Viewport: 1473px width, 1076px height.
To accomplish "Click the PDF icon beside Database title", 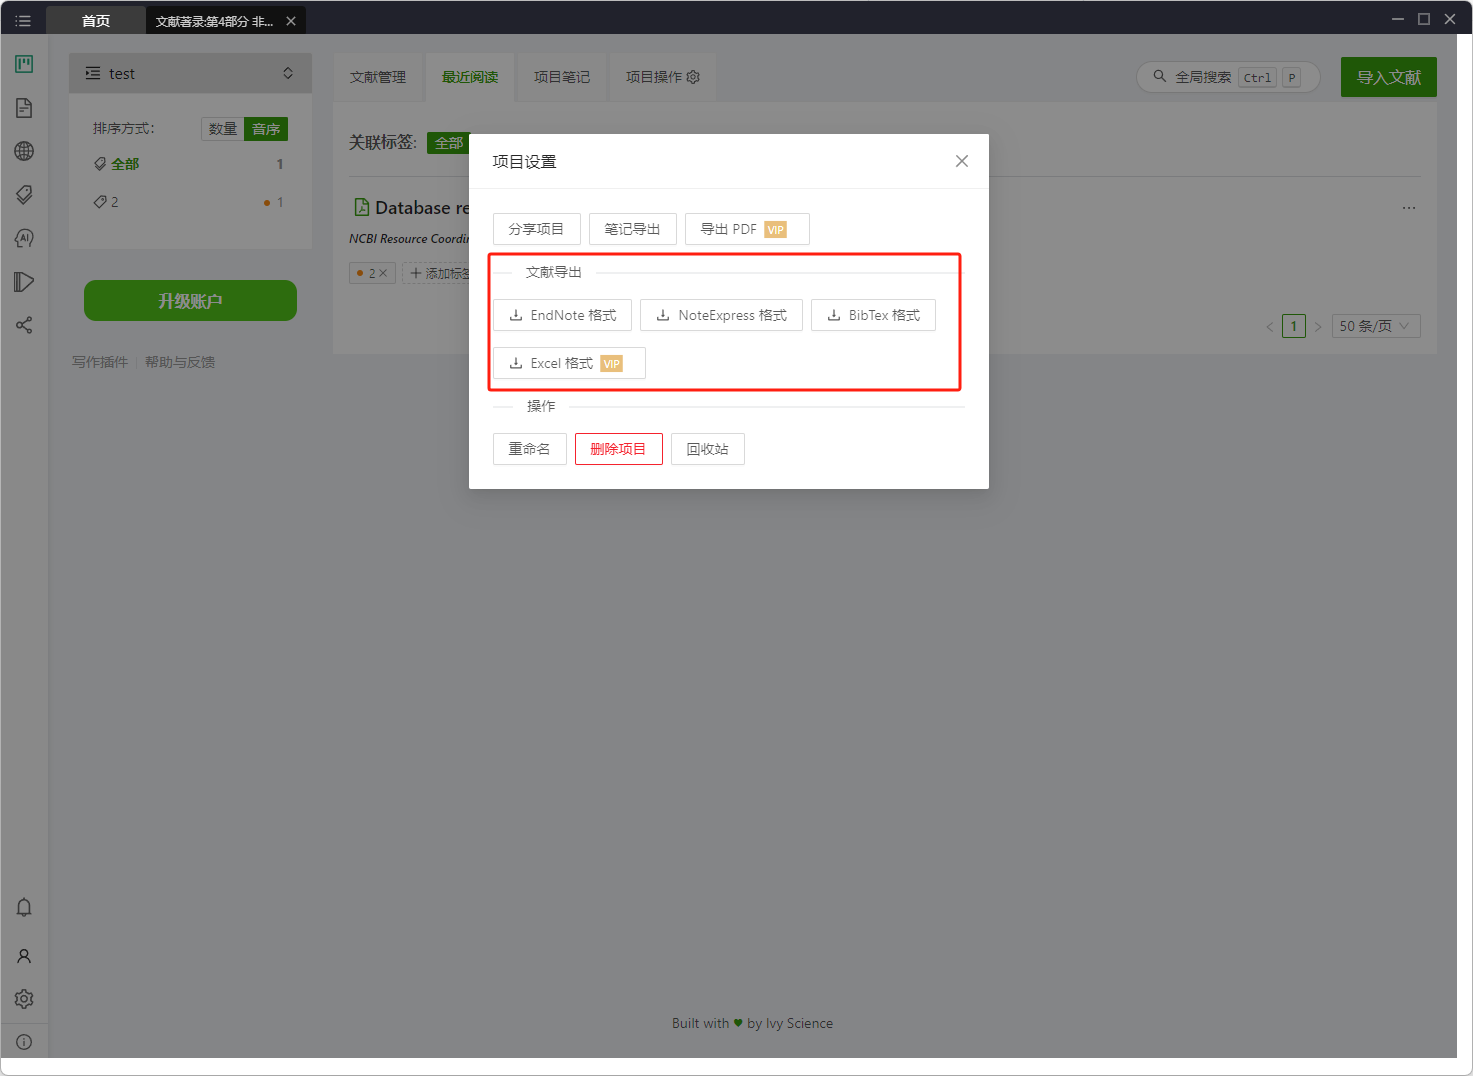I will (362, 207).
